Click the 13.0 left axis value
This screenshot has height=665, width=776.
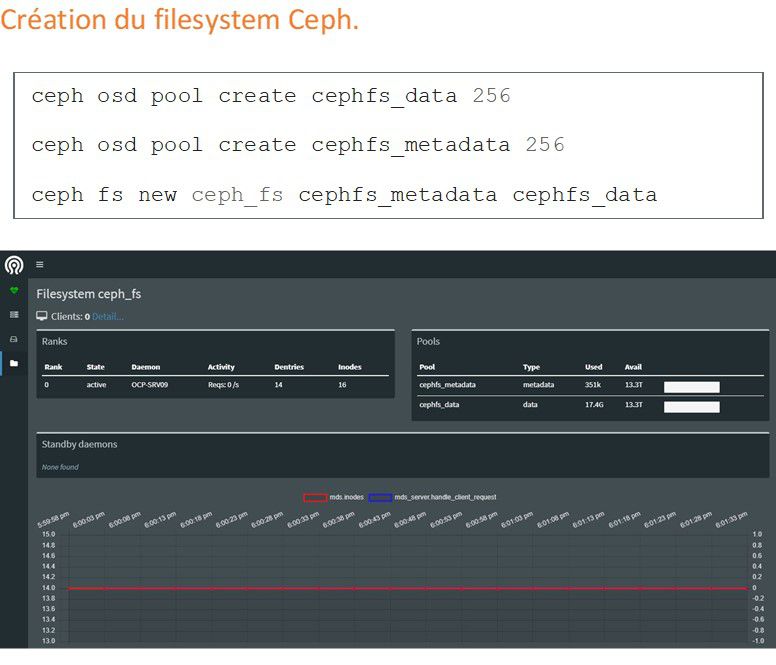(x=48, y=641)
